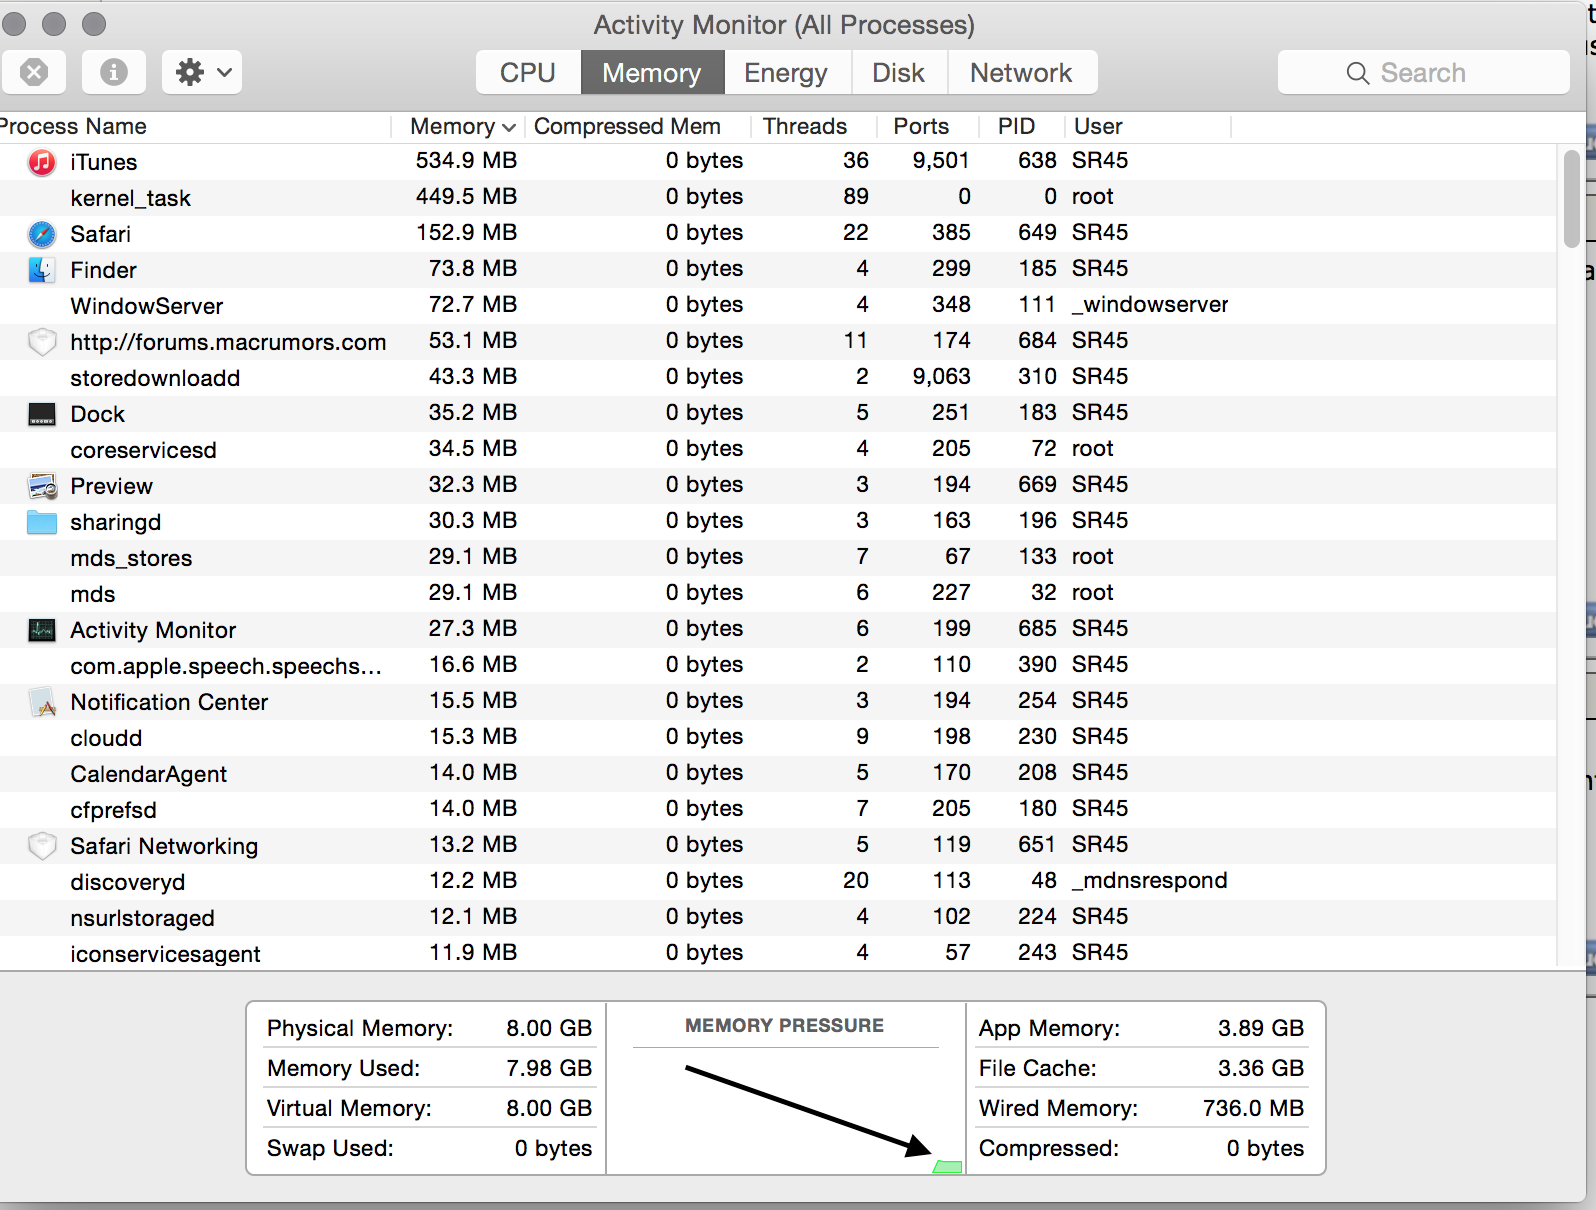This screenshot has width=1596, height=1210.
Task: Click the Memory Used 7.98 GB value
Action: [x=549, y=1068]
